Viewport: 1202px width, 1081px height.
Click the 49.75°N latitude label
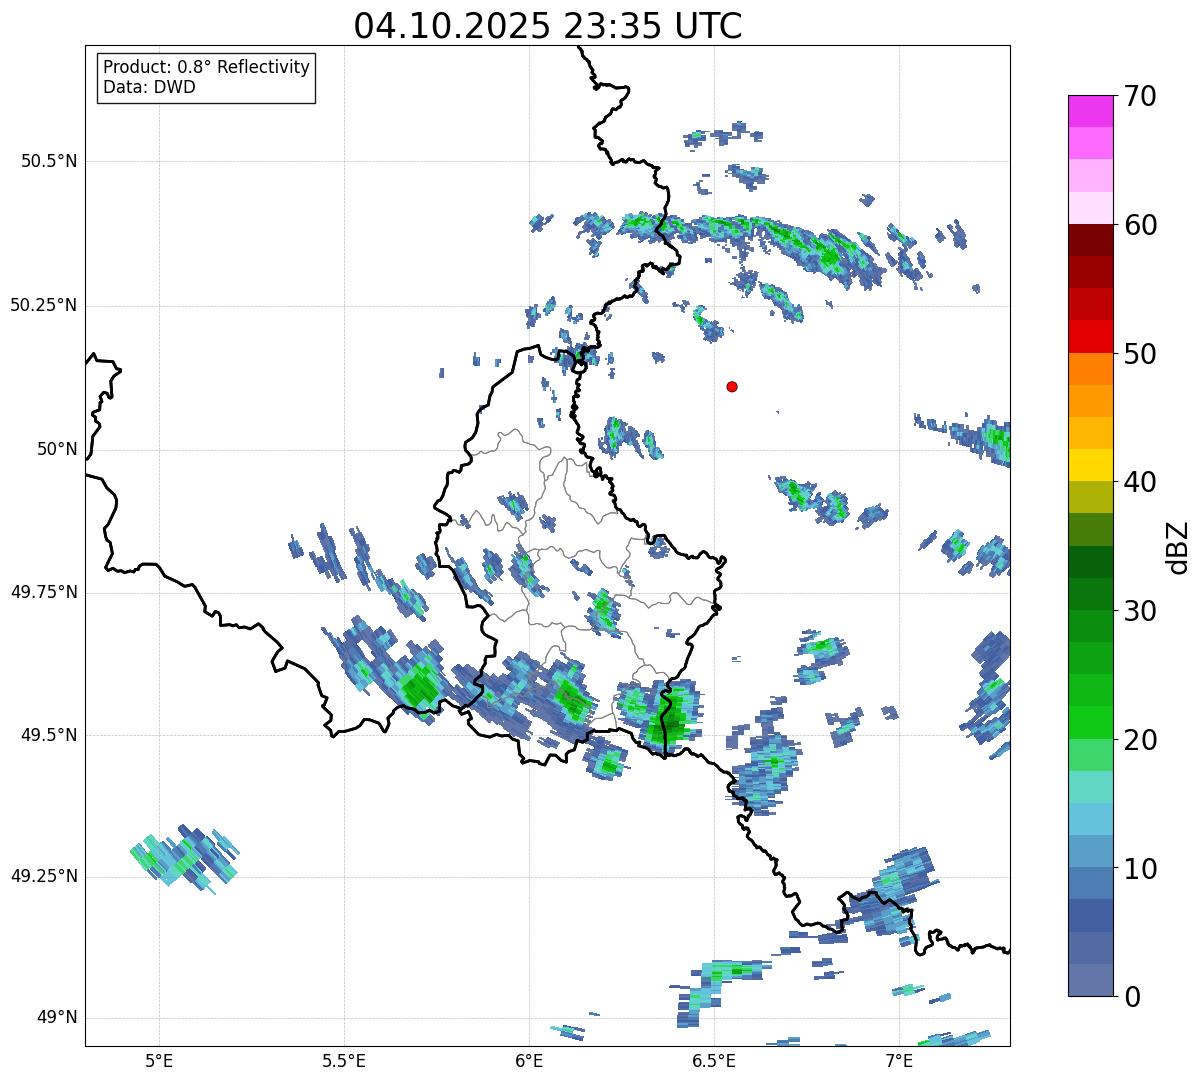tap(44, 592)
